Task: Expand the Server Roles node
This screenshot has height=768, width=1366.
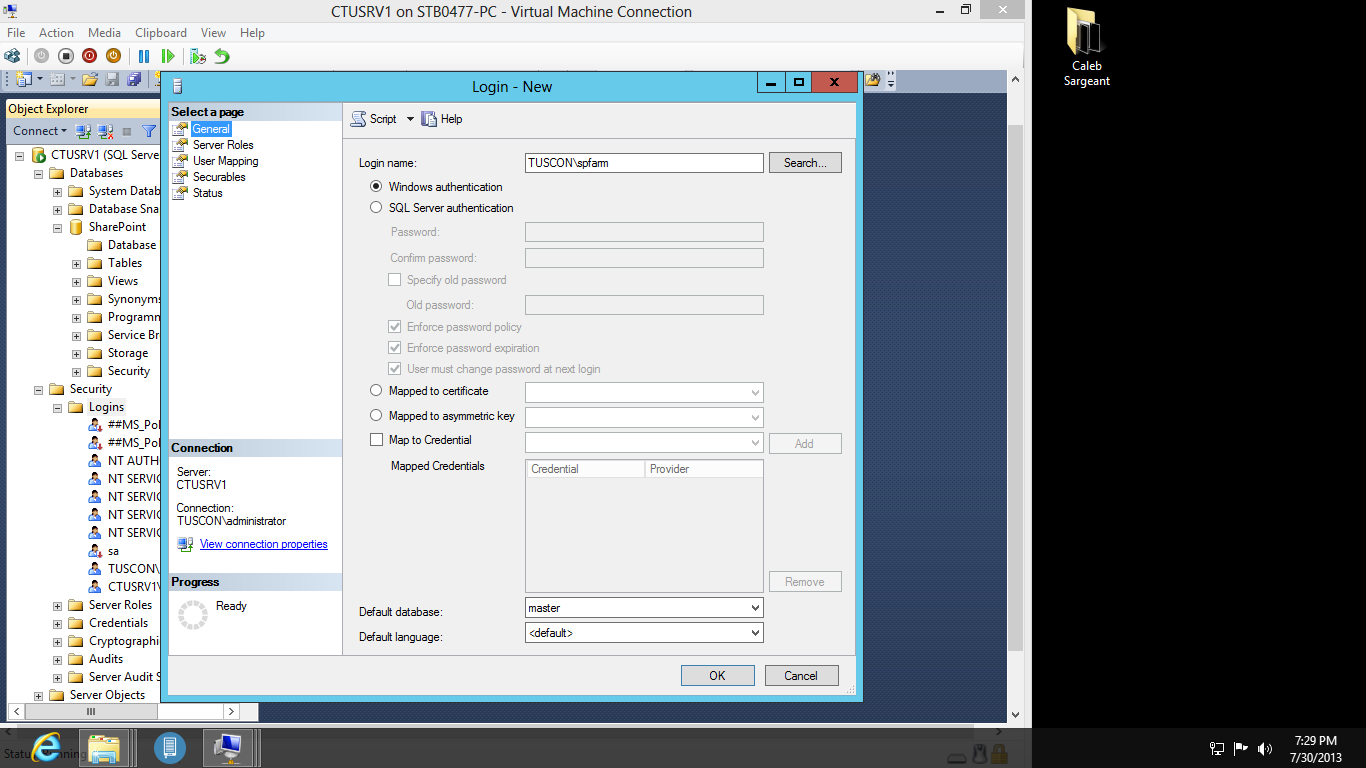Action: click(58, 605)
